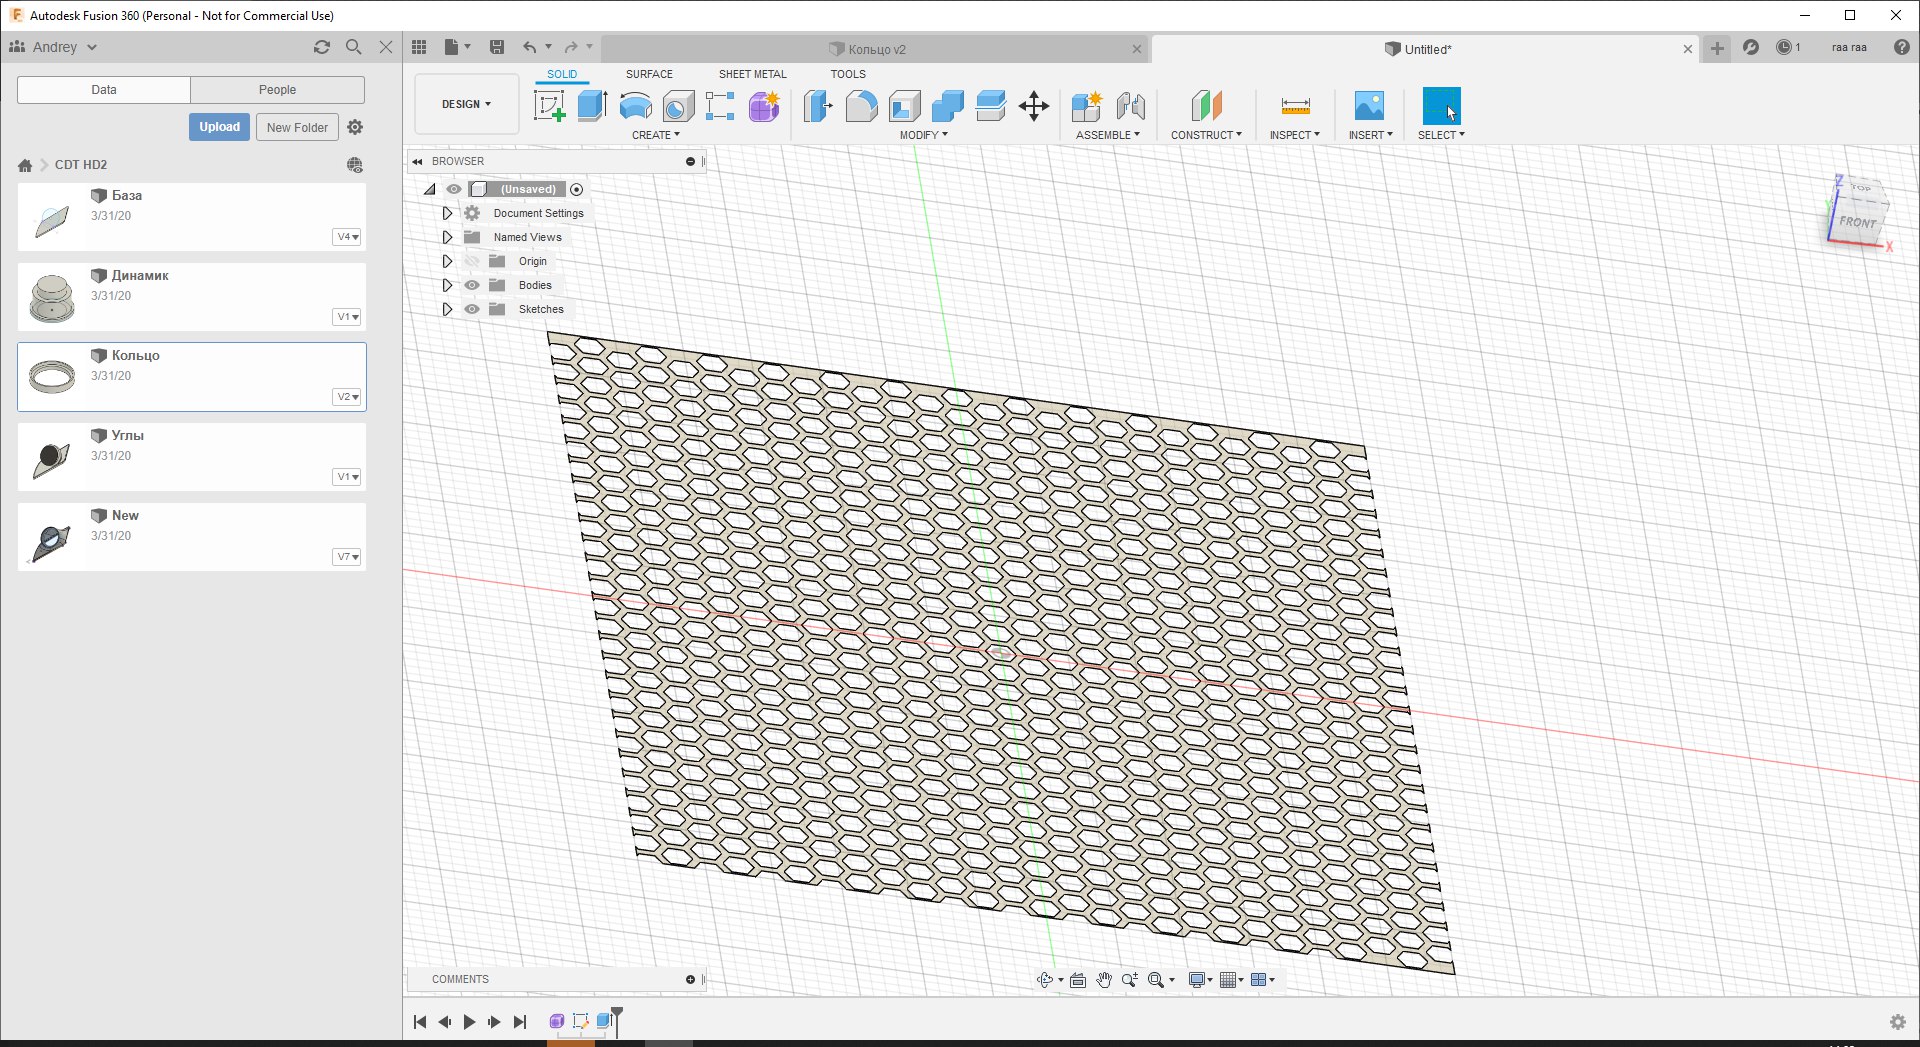
Task: Open the База version V4 dropdown
Action: coord(347,237)
